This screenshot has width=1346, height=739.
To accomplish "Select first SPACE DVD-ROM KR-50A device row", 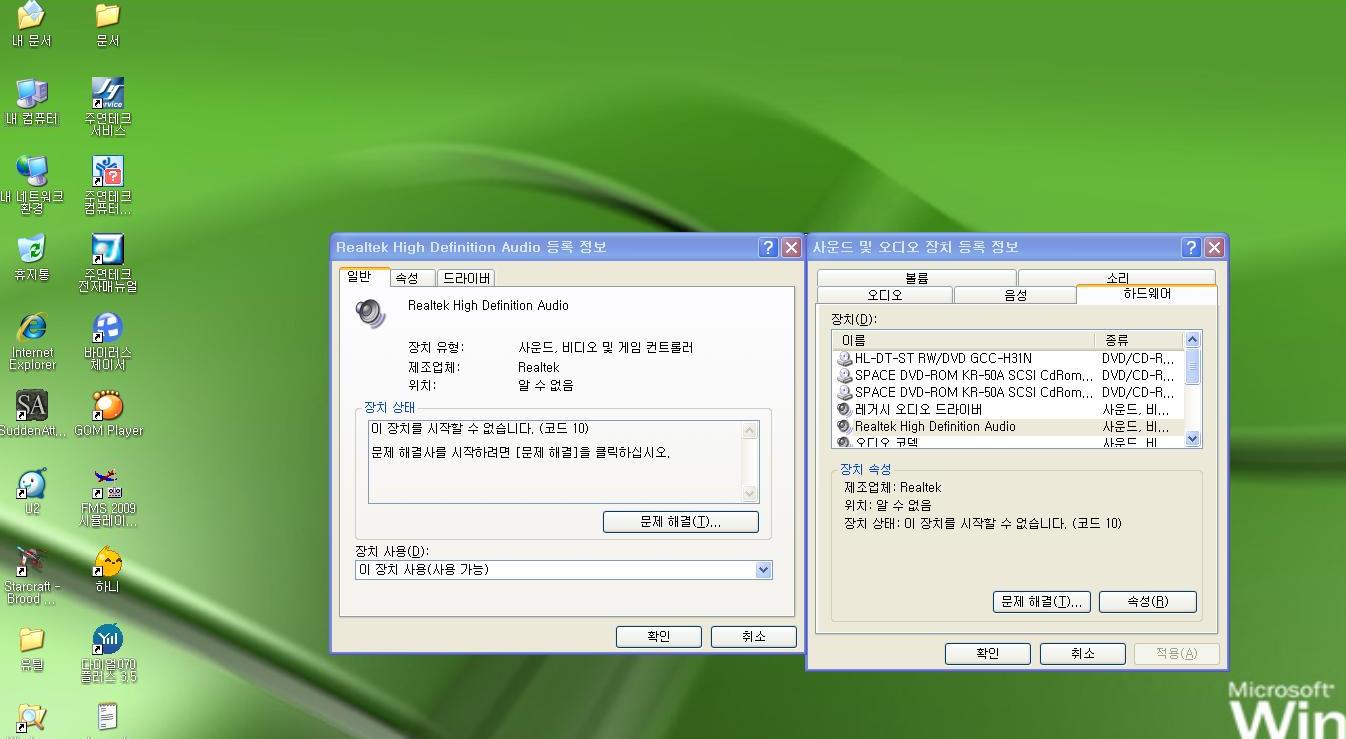I will tap(1009, 375).
